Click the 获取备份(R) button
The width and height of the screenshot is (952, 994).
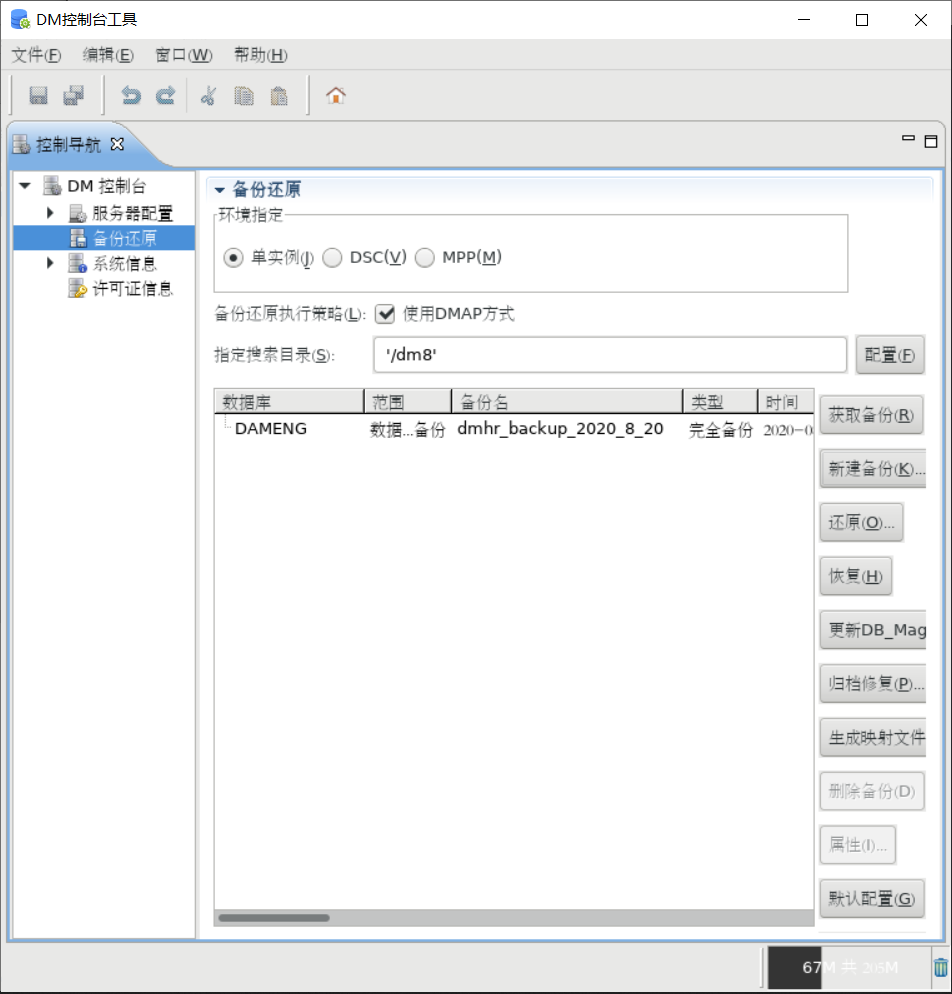[x=872, y=415]
